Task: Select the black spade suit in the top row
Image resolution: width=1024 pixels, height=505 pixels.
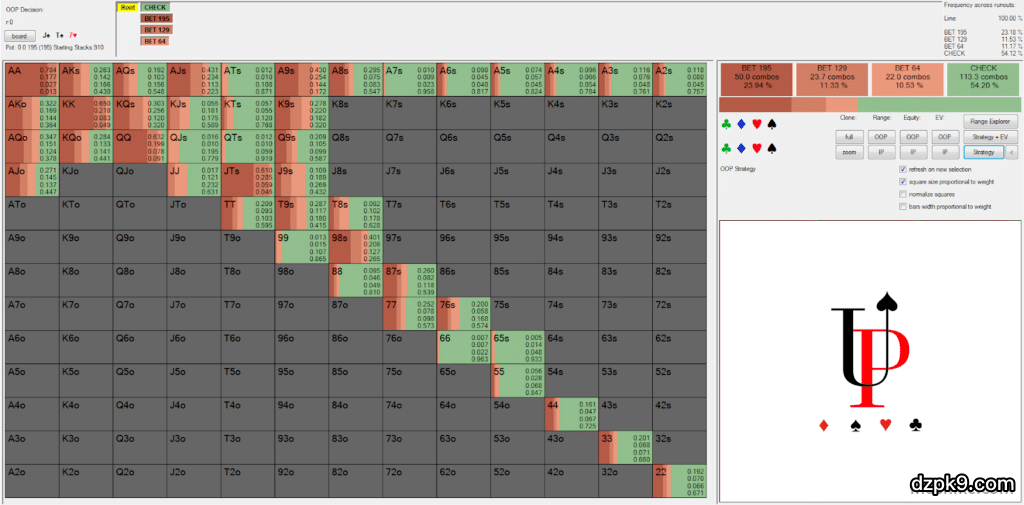Action: pos(771,125)
